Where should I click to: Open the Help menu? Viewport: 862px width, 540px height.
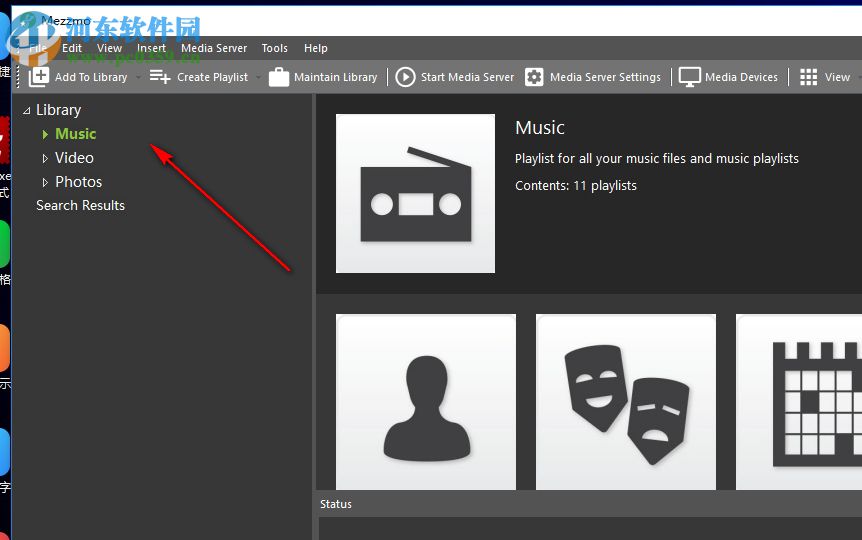click(x=316, y=48)
